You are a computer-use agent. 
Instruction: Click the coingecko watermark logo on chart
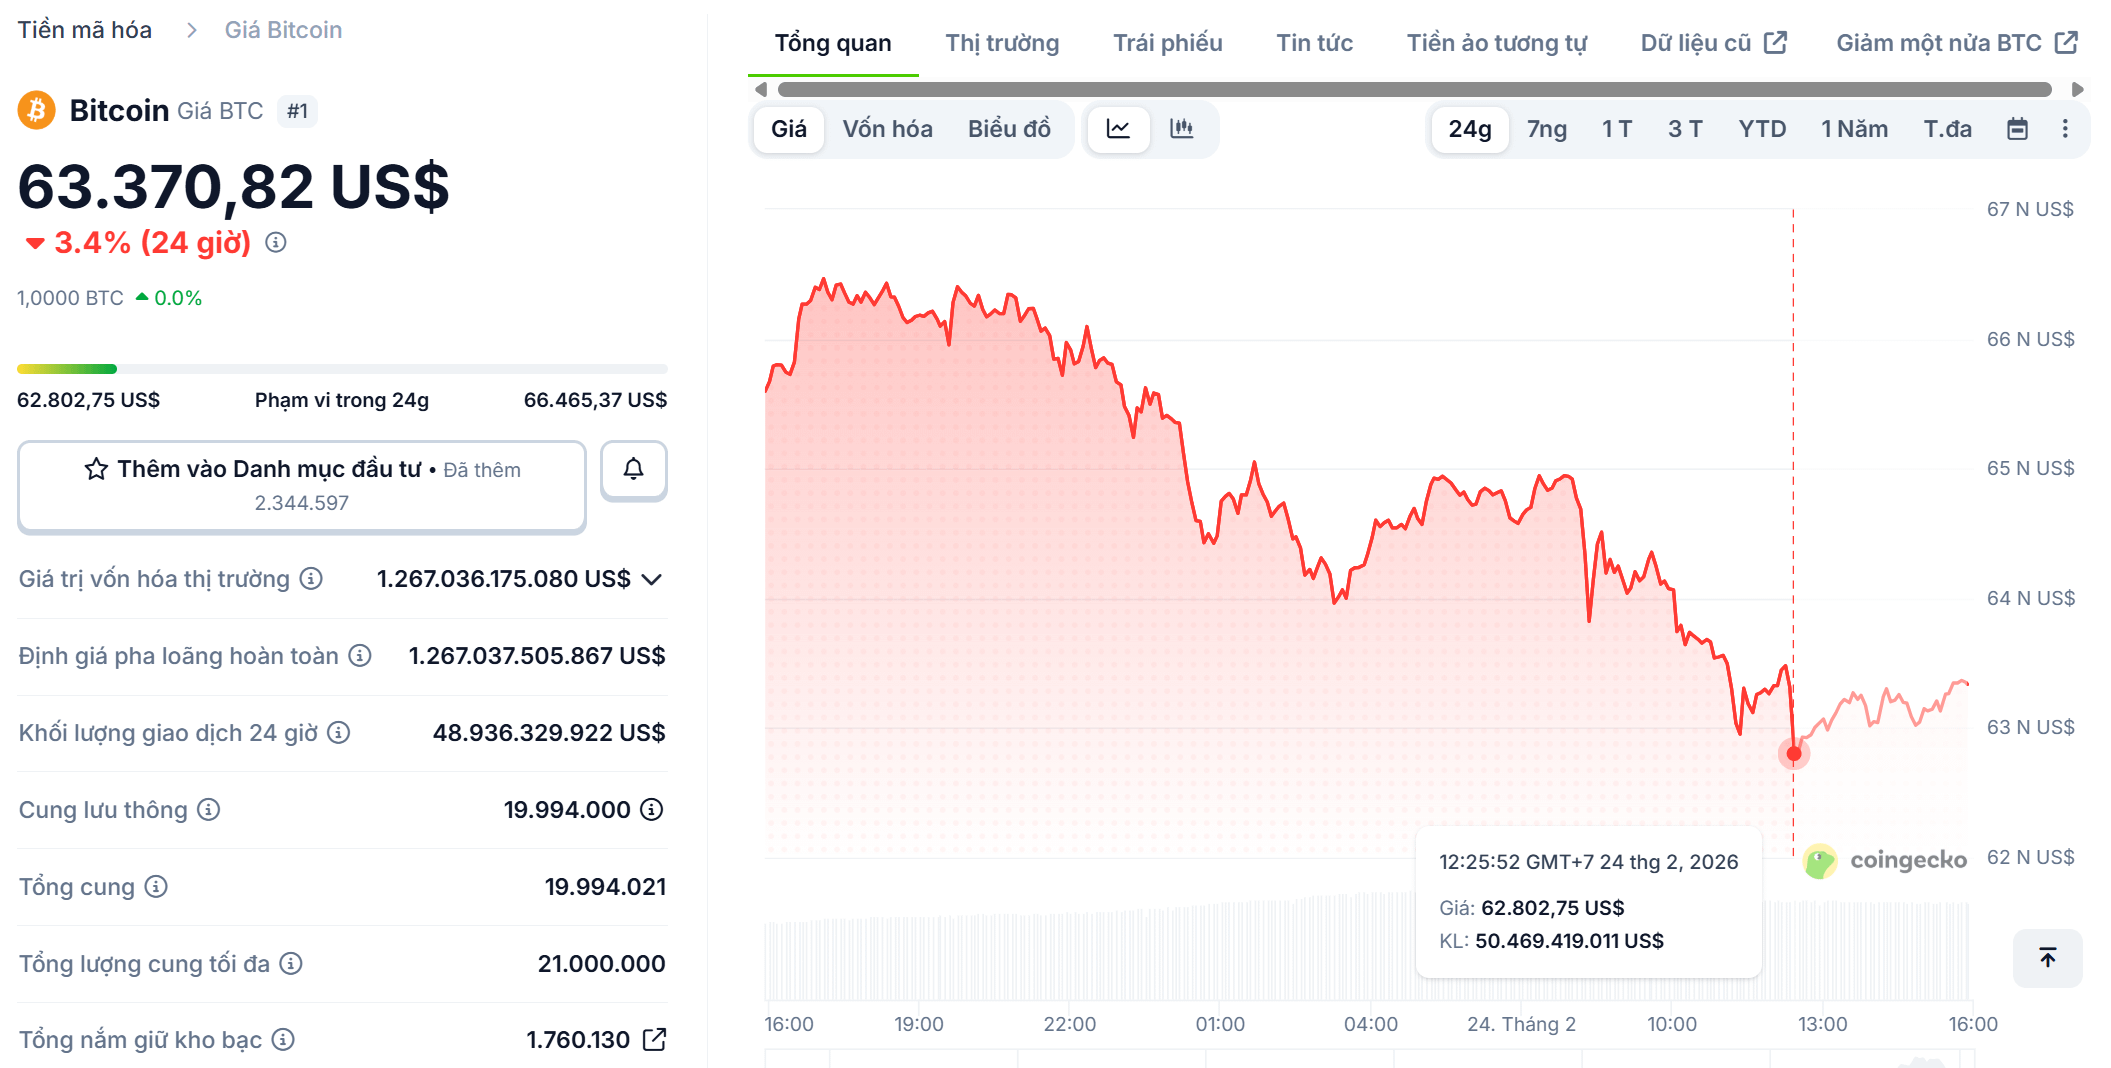[x=1884, y=859]
